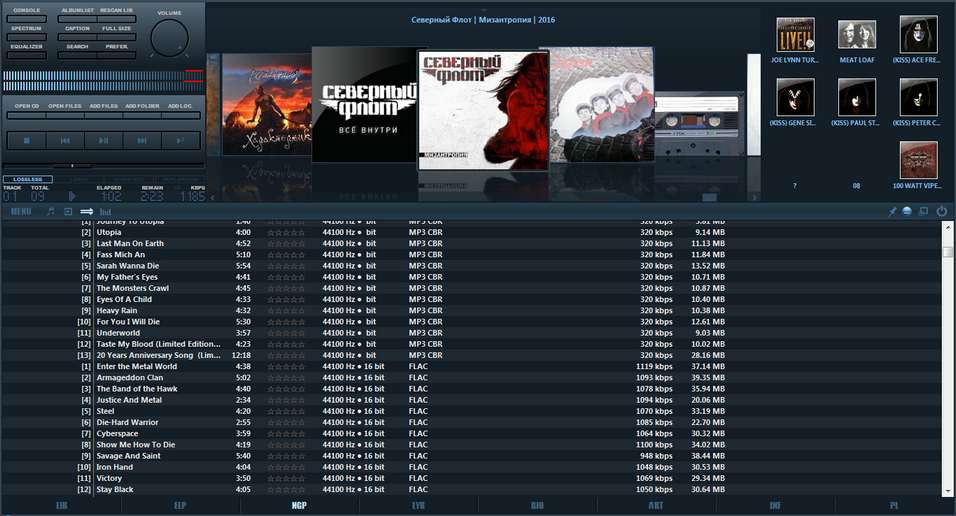956x516 pixels.
Task: Select the fantasy warrior cover in coverflow
Action: [x=266, y=104]
